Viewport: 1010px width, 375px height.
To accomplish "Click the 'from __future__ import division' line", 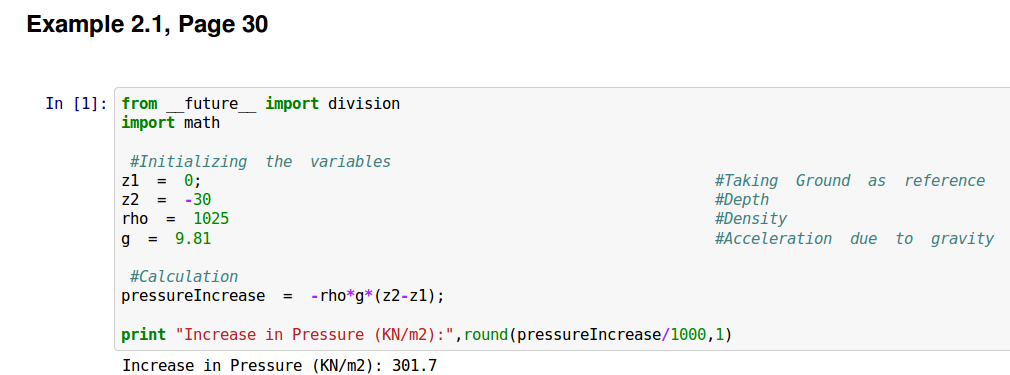I will point(261,103).
